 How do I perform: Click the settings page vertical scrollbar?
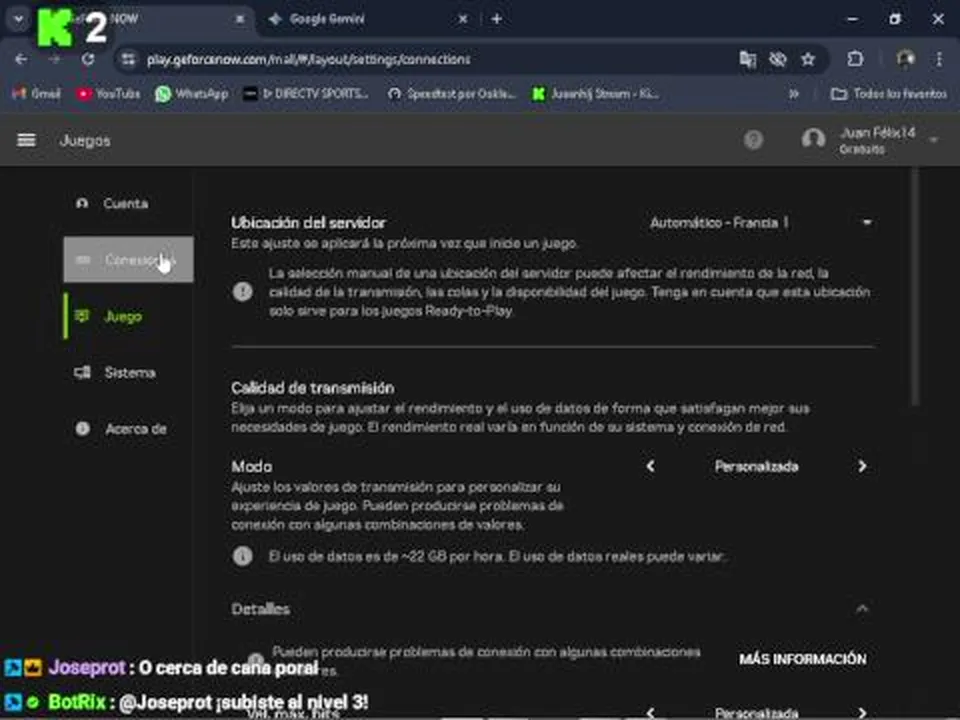[x=915, y=288]
